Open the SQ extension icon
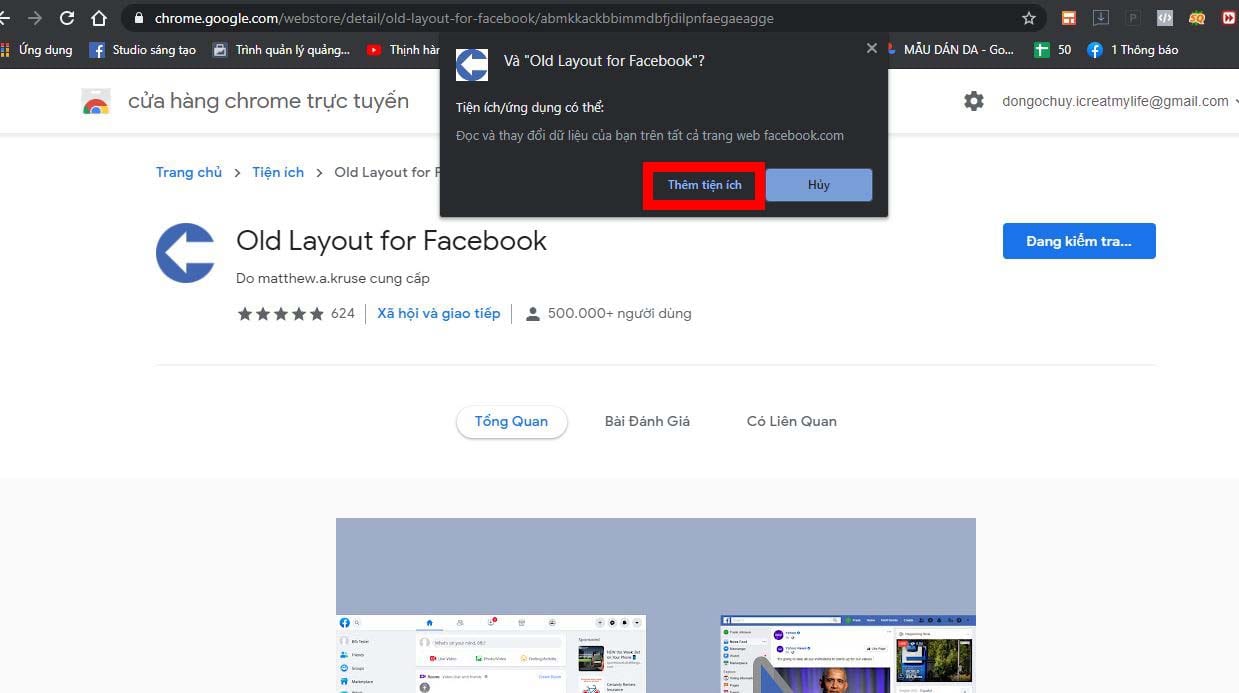This screenshot has height=693, width=1239. pyautogui.click(x=1197, y=17)
